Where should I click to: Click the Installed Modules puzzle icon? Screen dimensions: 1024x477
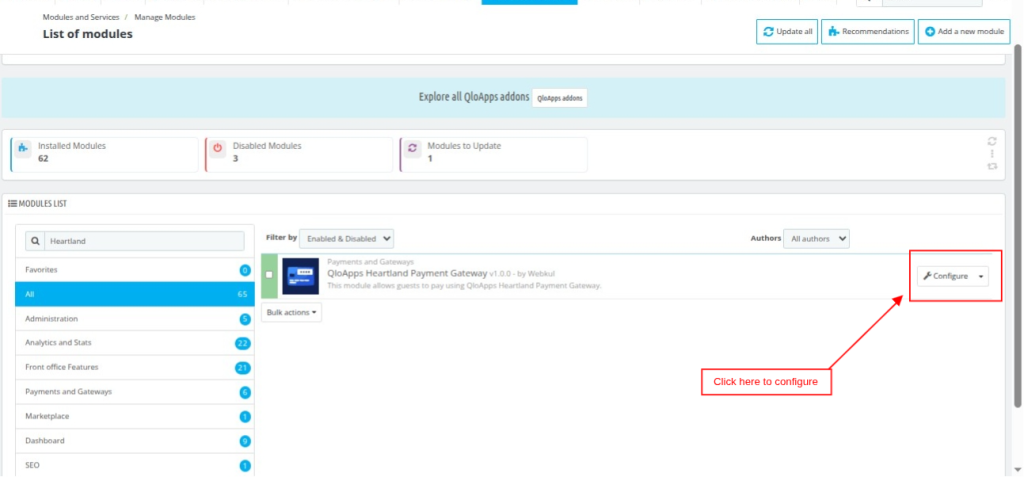click(23, 148)
